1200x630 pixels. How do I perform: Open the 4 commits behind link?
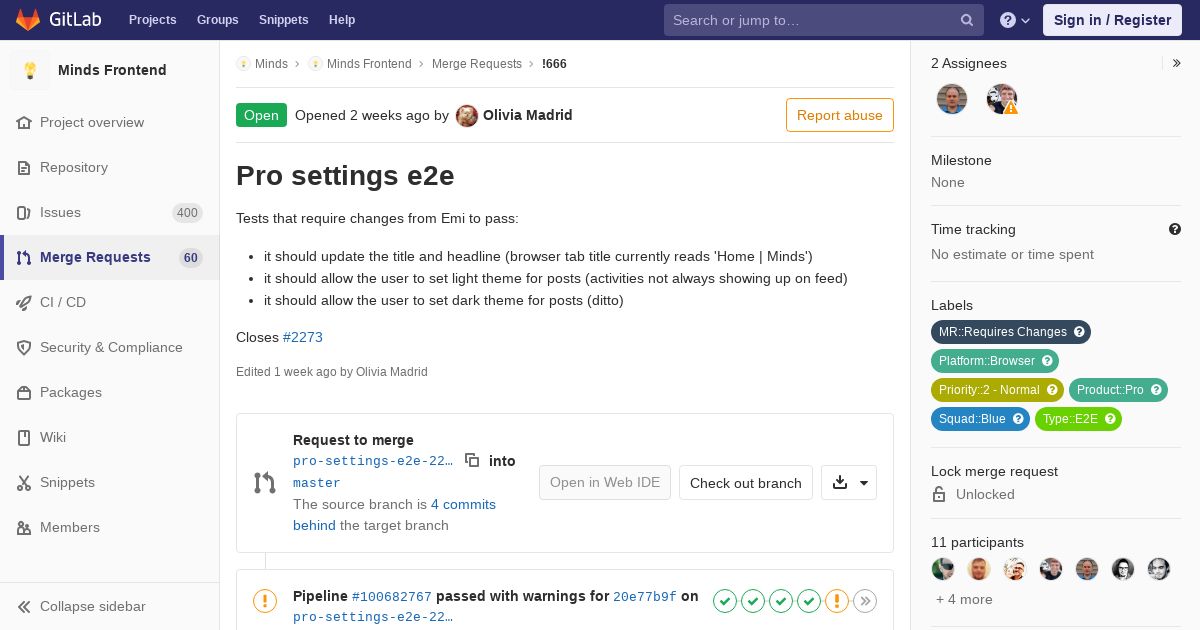394,515
